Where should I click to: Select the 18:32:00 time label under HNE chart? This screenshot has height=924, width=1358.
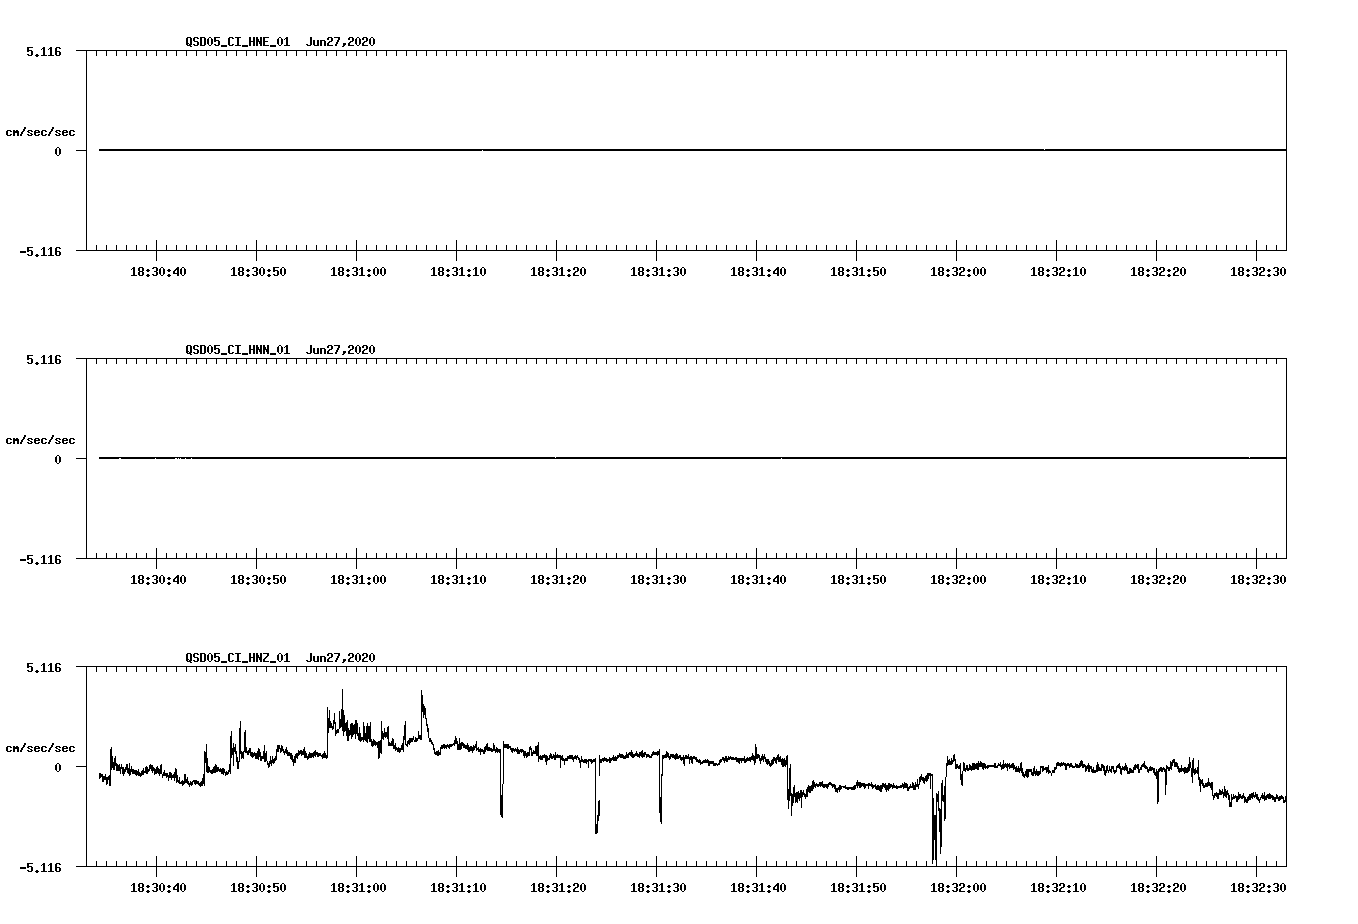958,272
